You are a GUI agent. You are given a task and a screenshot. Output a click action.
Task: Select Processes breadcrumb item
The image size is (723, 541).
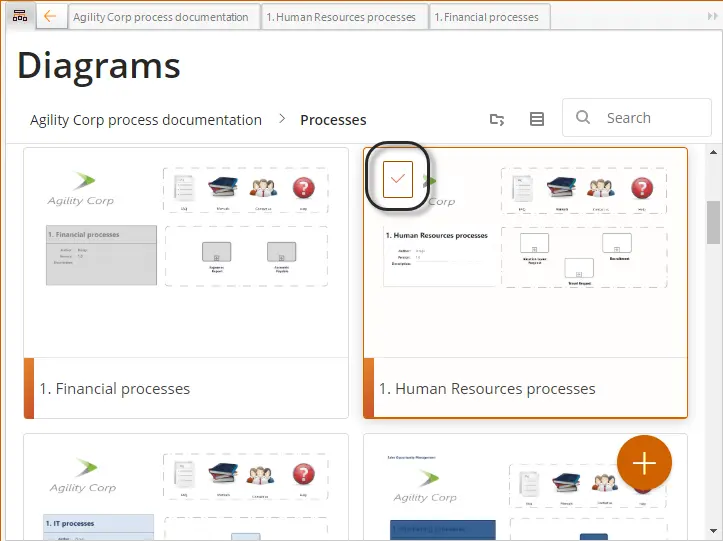[x=333, y=120]
